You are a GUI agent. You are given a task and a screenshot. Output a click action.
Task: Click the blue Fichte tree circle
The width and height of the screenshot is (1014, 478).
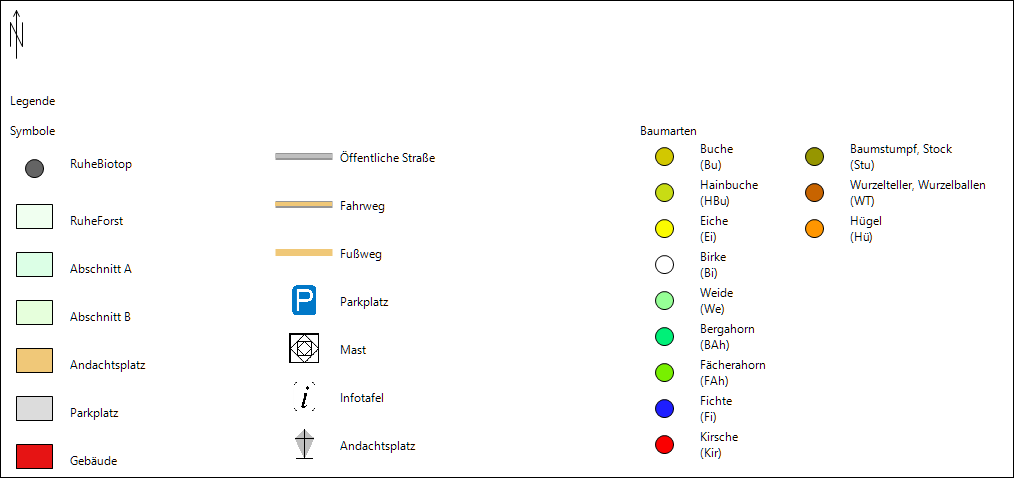point(664,408)
